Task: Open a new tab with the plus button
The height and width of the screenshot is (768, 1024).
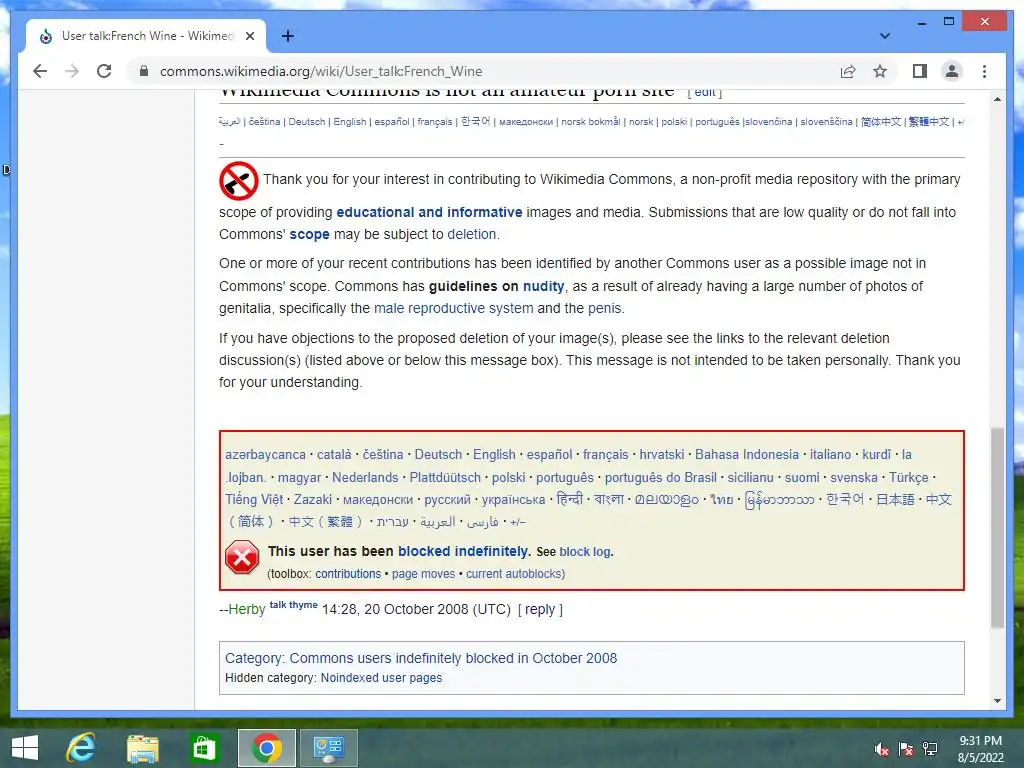Action: coord(287,36)
